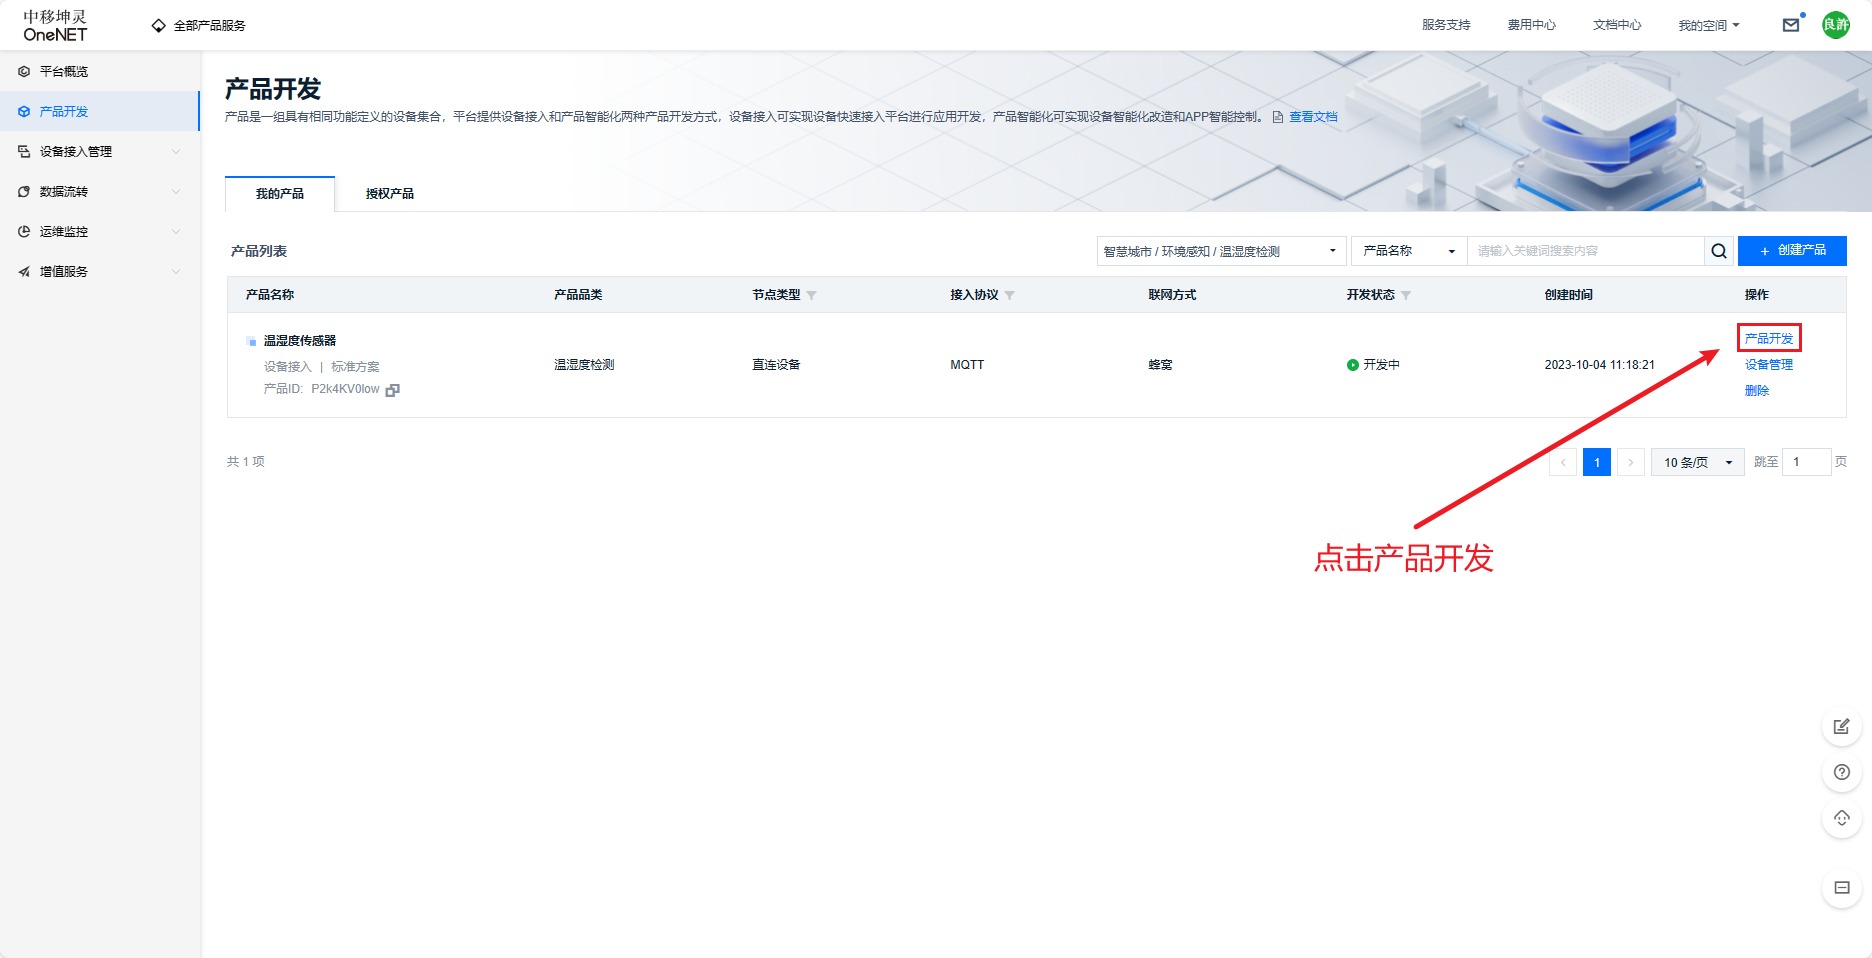Select page 1 in pagination
The height and width of the screenshot is (958, 1872).
click(x=1597, y=462)
